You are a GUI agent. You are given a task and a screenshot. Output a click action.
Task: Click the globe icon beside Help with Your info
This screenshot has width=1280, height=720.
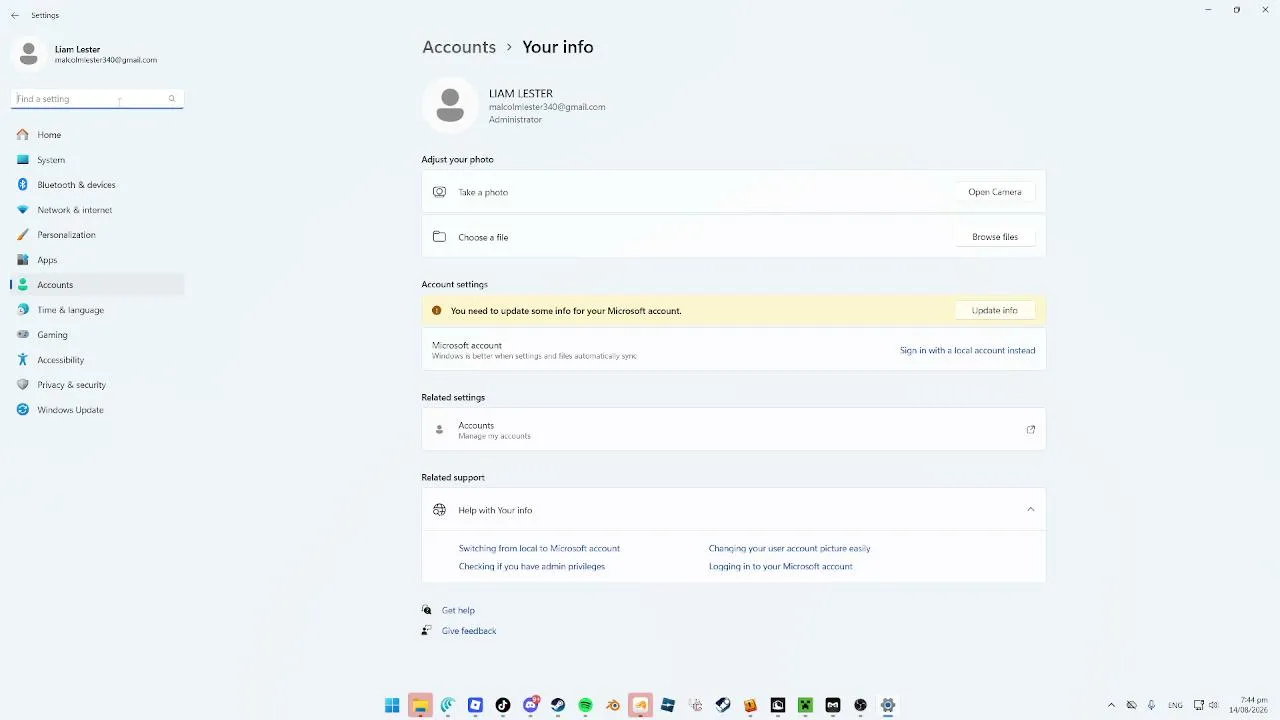(439, 510)
